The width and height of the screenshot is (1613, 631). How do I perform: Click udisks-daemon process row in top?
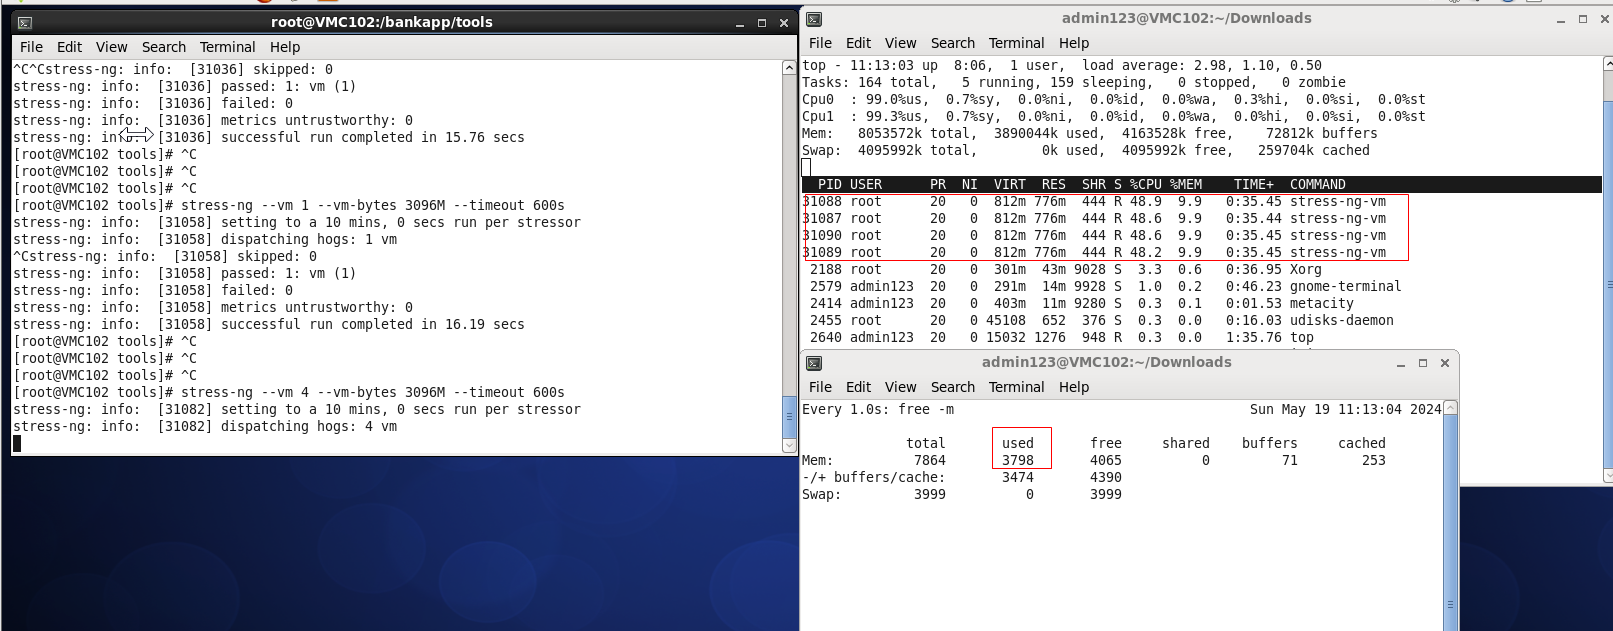1102,320
